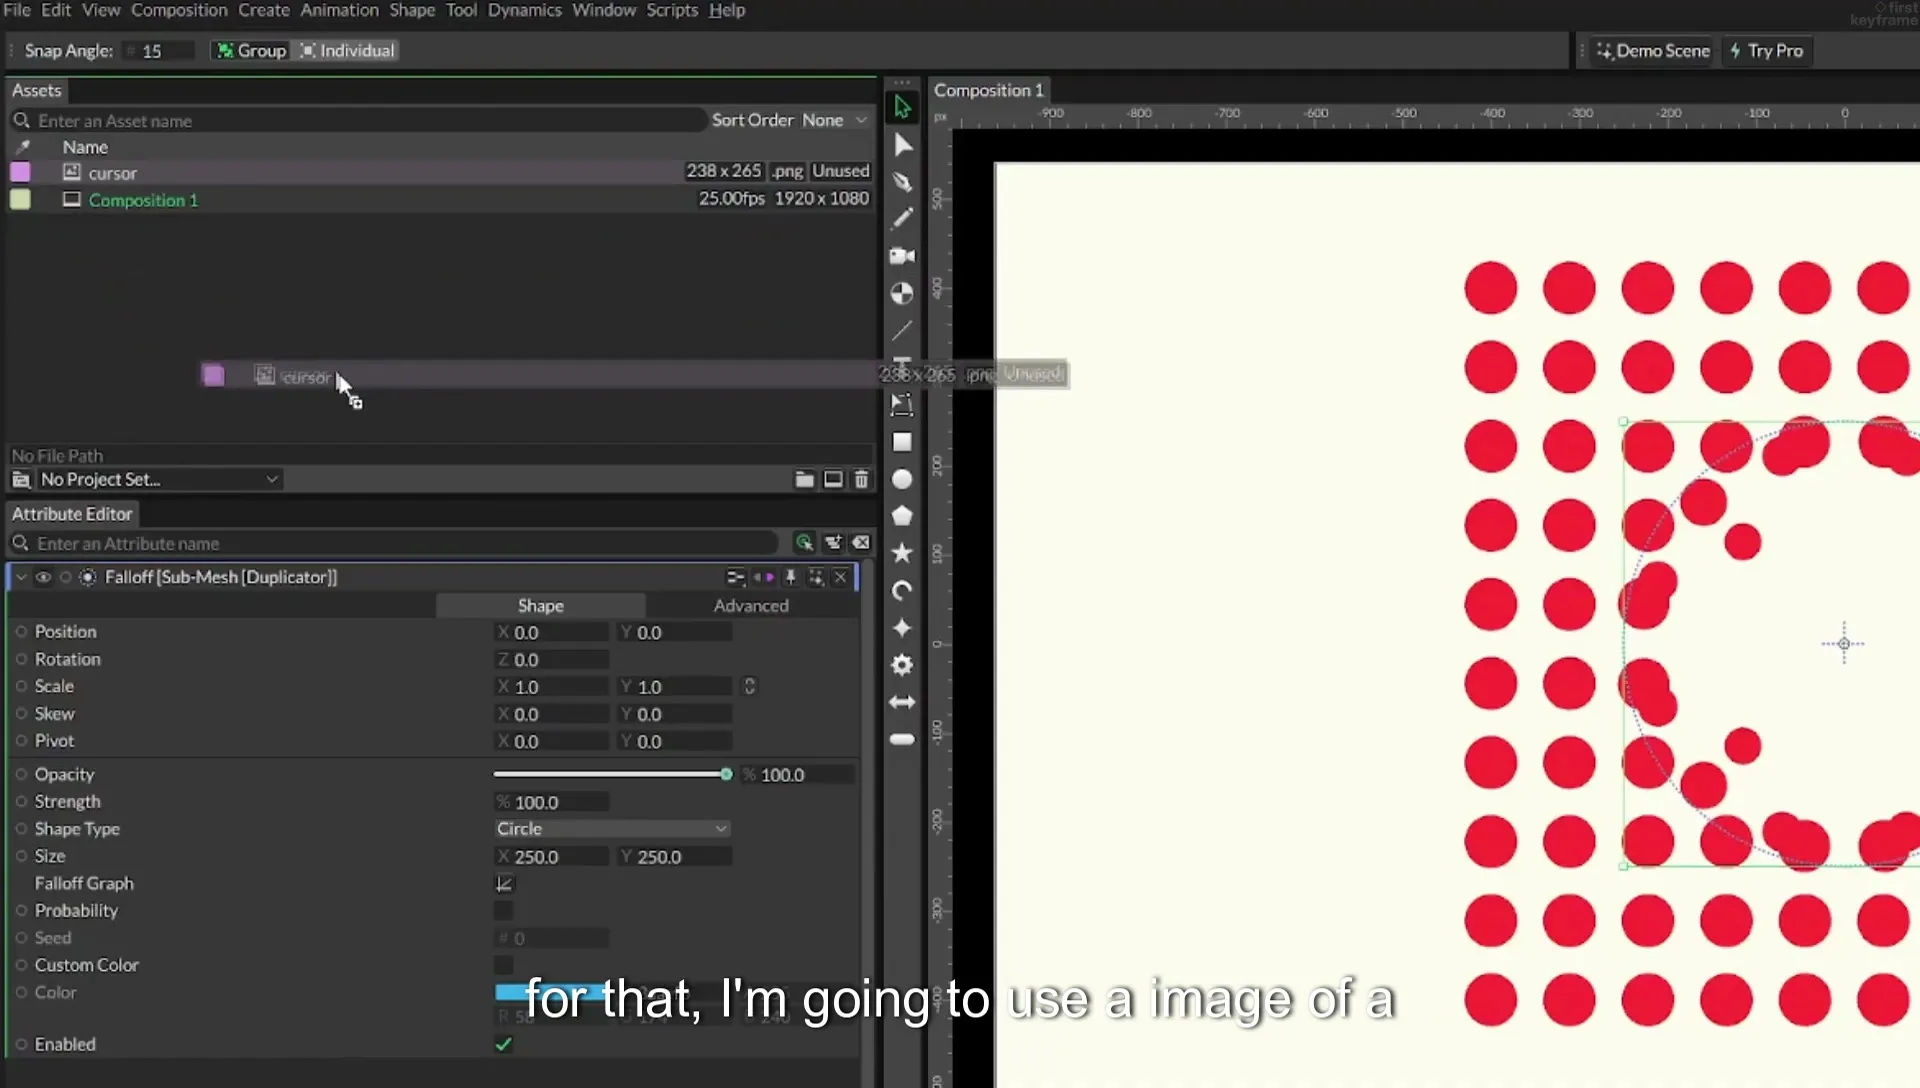Enable the Custom Color checkbox
The image size is (1920, 1088).
(504, 965)
